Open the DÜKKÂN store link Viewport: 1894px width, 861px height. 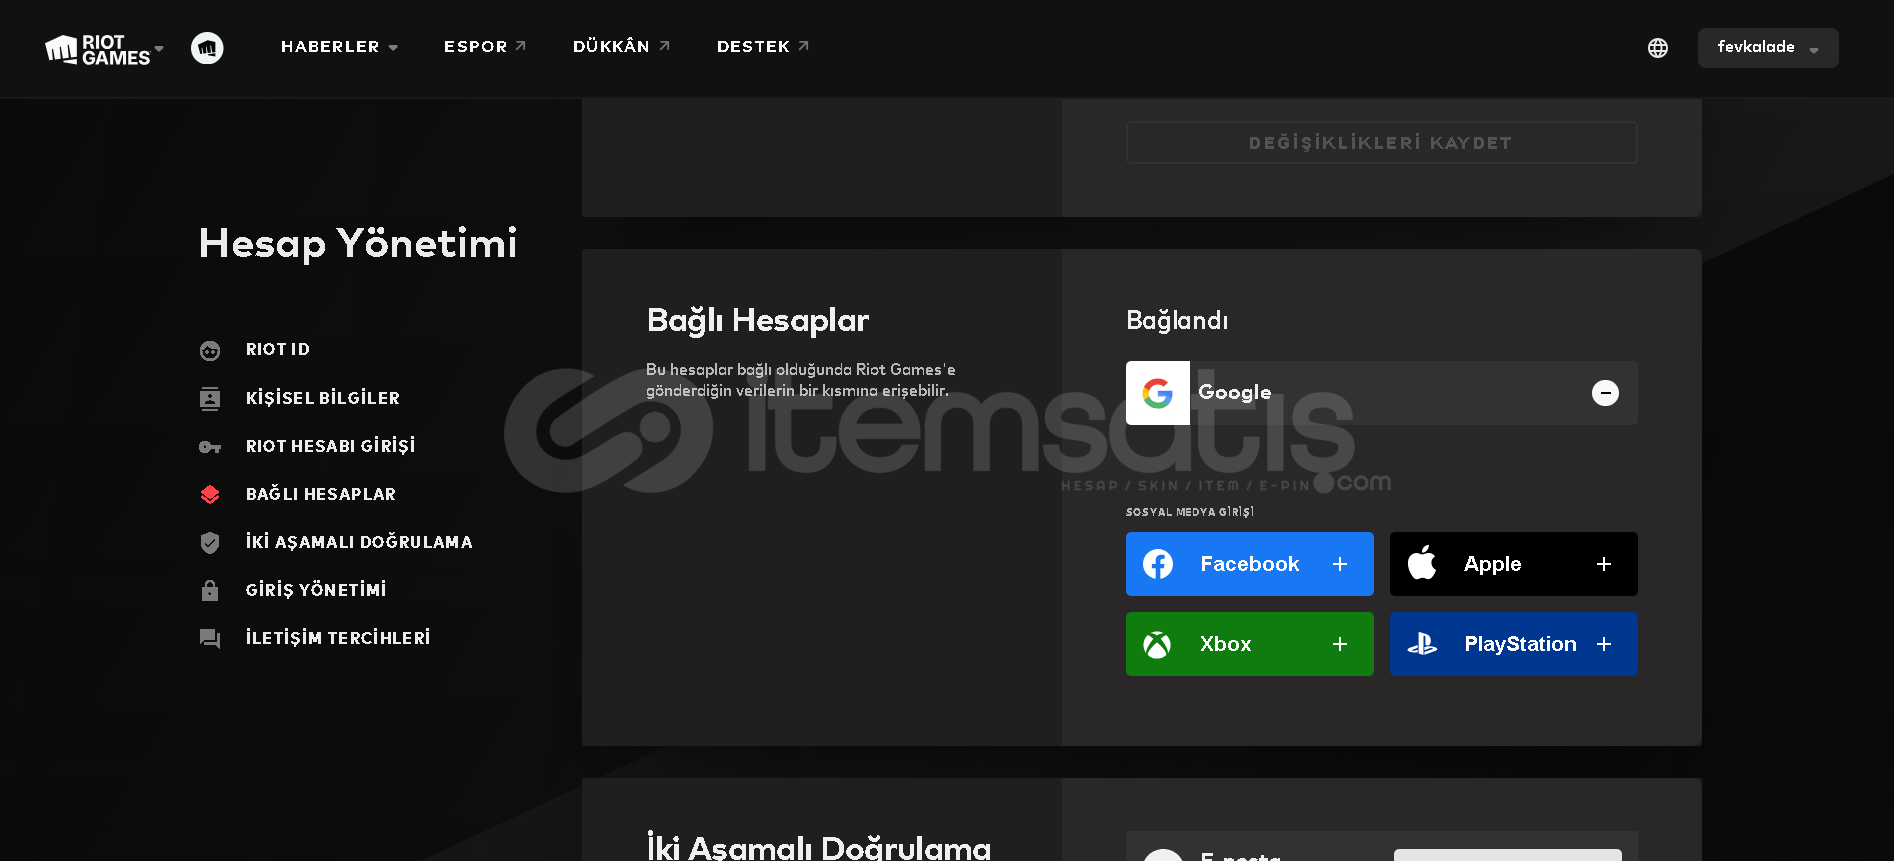pos(621,47)
